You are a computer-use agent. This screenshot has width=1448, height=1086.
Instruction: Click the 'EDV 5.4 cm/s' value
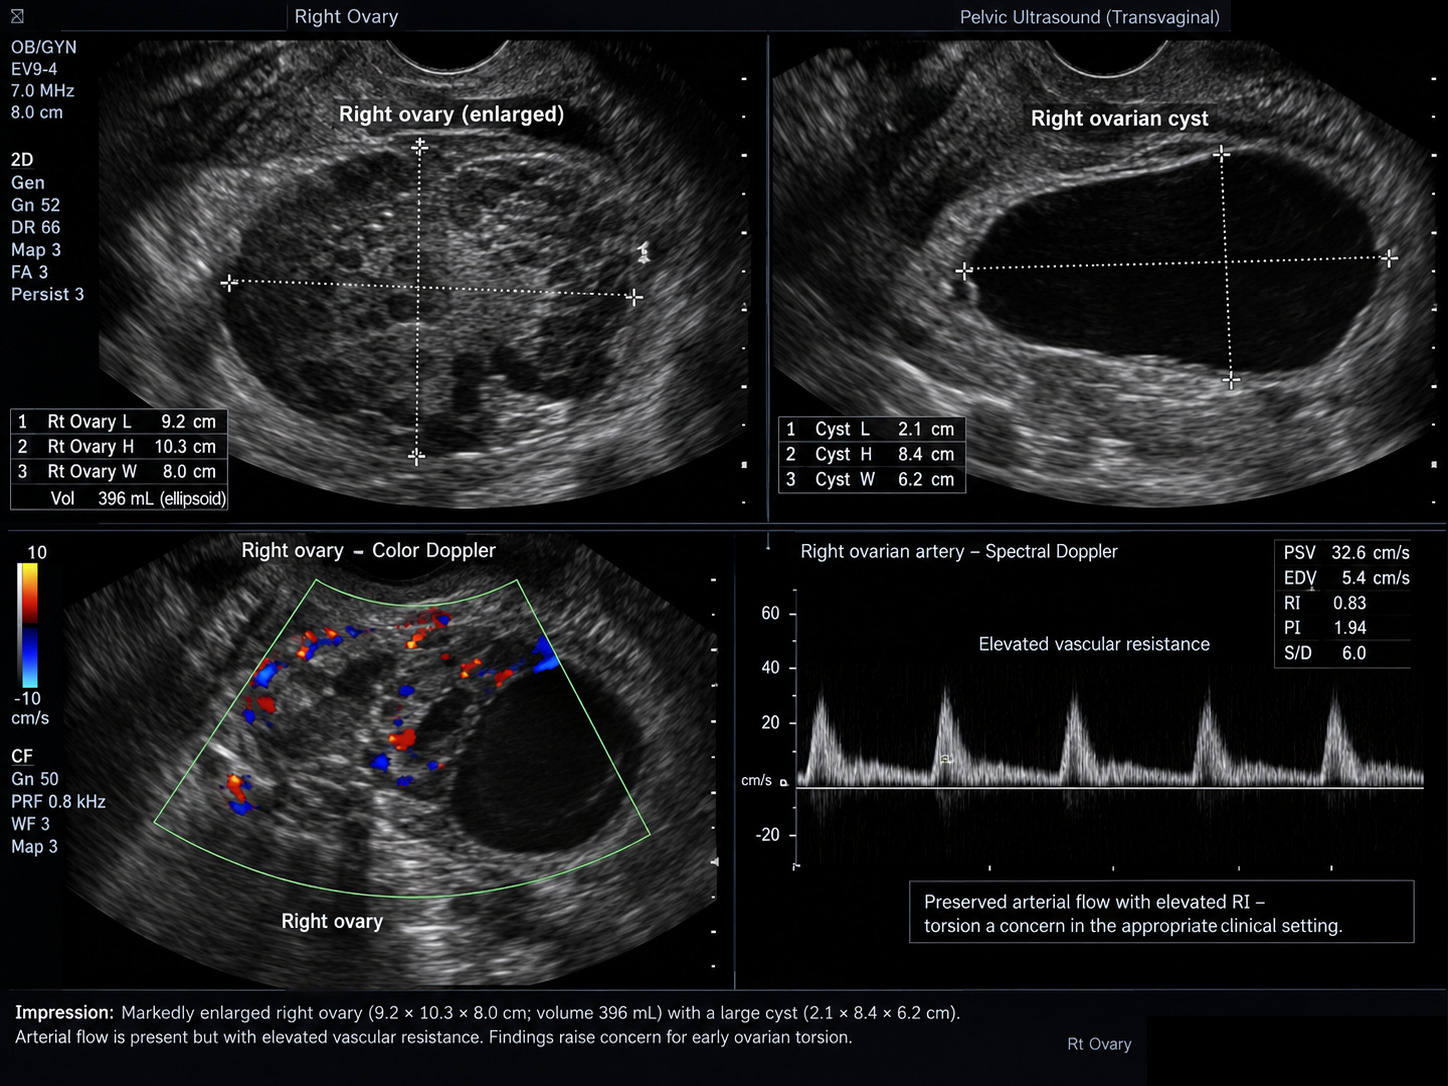(x=1346, y=578)
